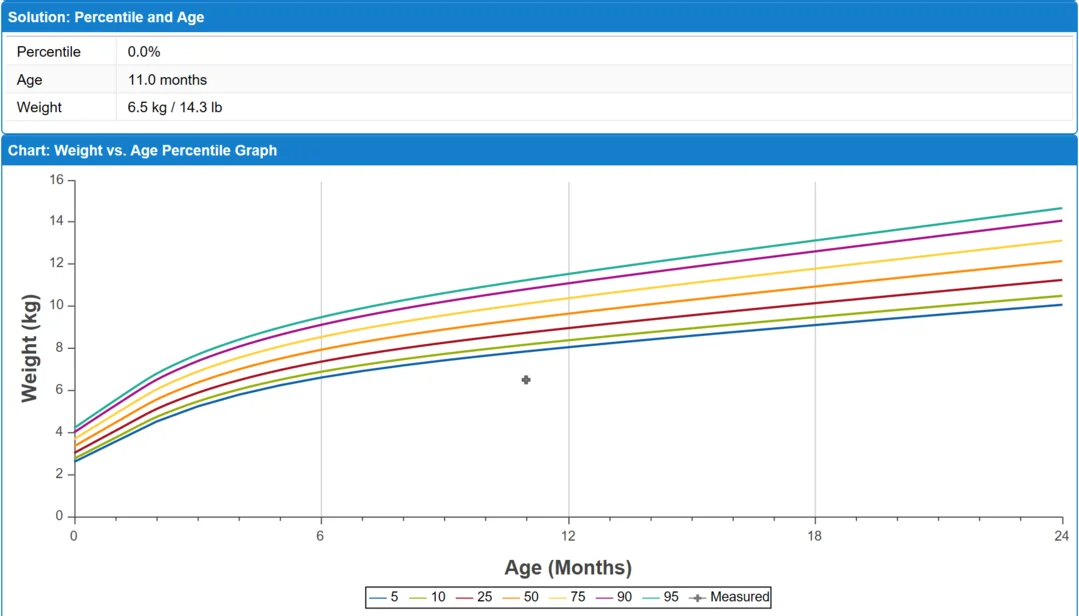Click the 6 month x-axis tick label
This screenshot has height=616, width=1079.
321,536
